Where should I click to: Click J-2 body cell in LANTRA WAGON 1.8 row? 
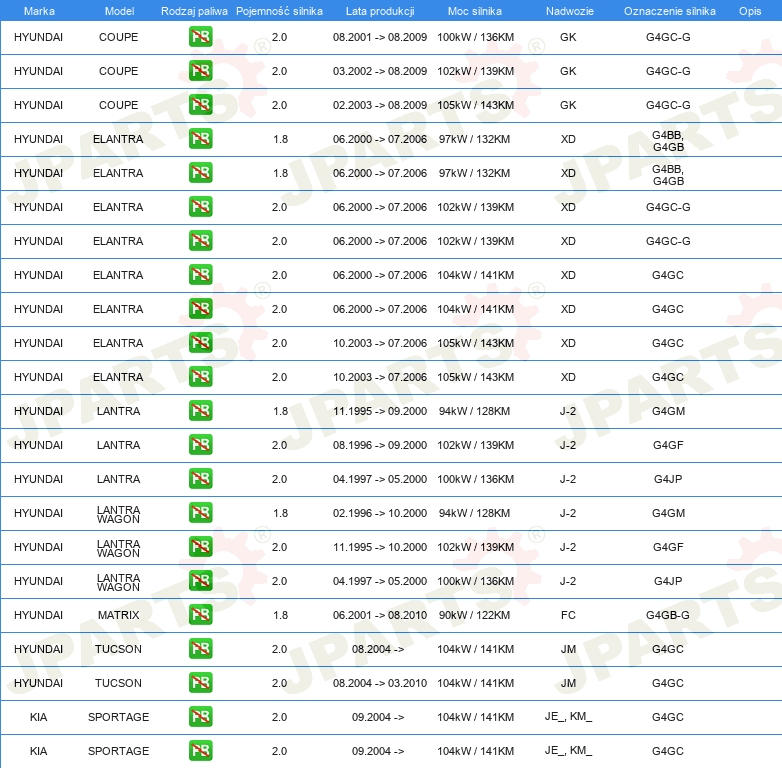[x=568, y=513]
